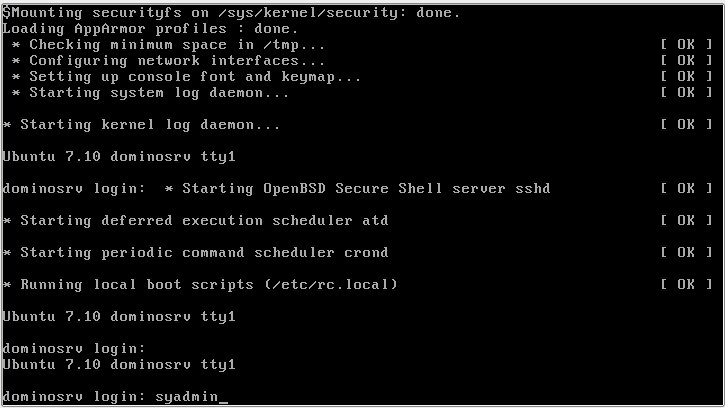725x408 pixels.
Task: Click the OK status for sshd line
Action: click(x=686, y=188)
